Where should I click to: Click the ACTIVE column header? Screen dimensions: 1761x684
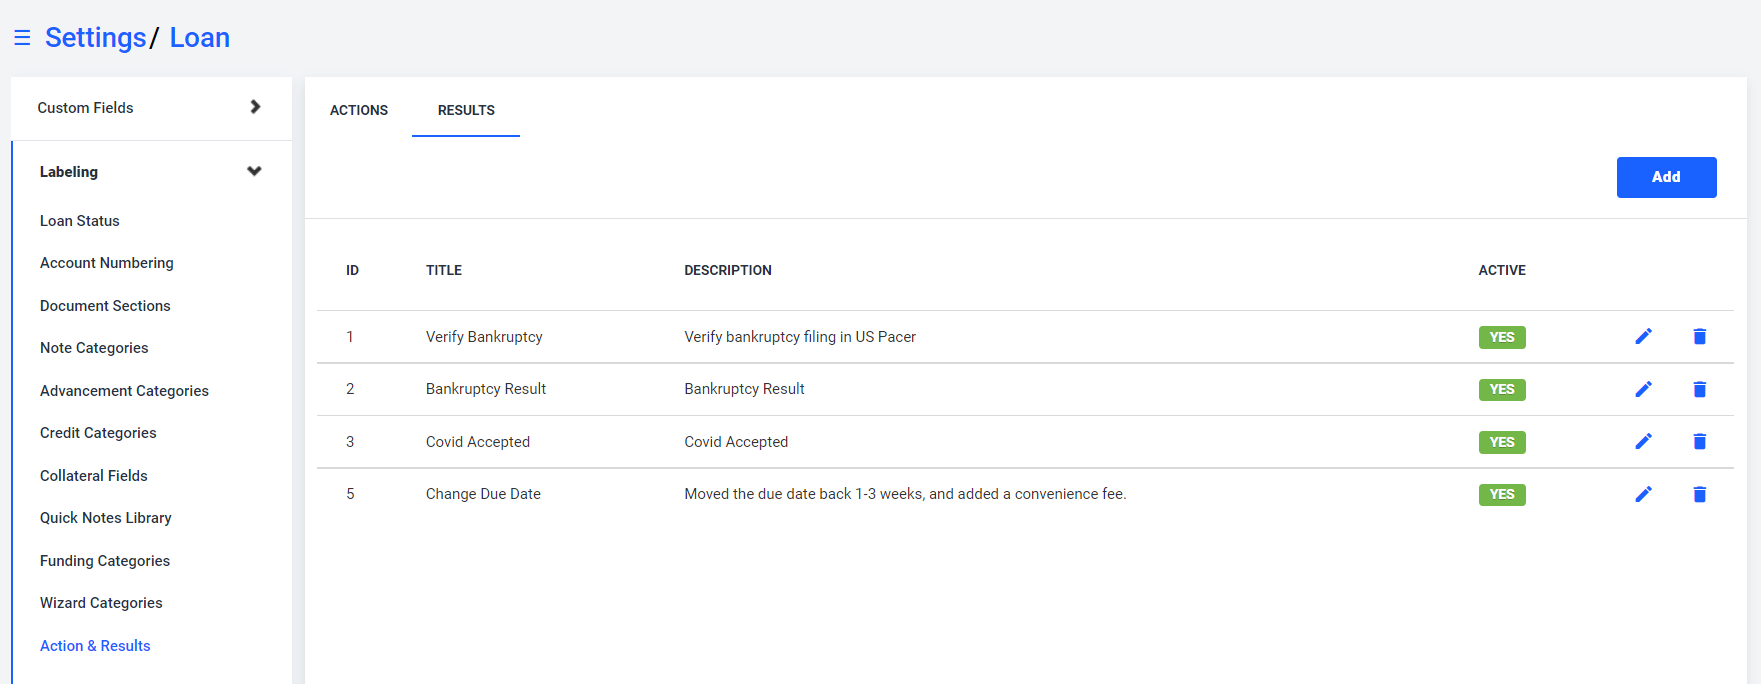[1502, 270]
